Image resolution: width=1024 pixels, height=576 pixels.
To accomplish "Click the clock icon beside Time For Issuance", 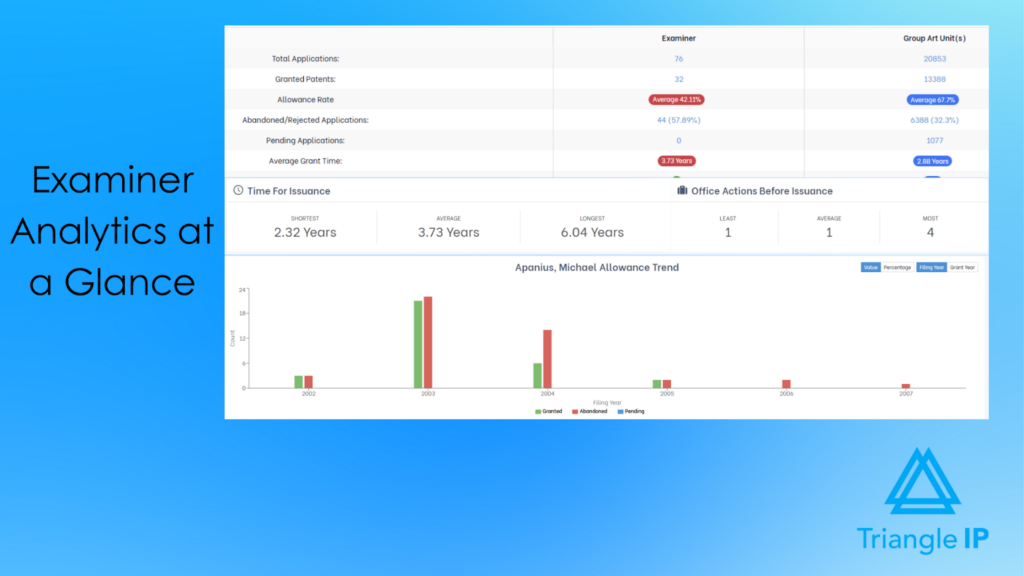I will 237,190.
